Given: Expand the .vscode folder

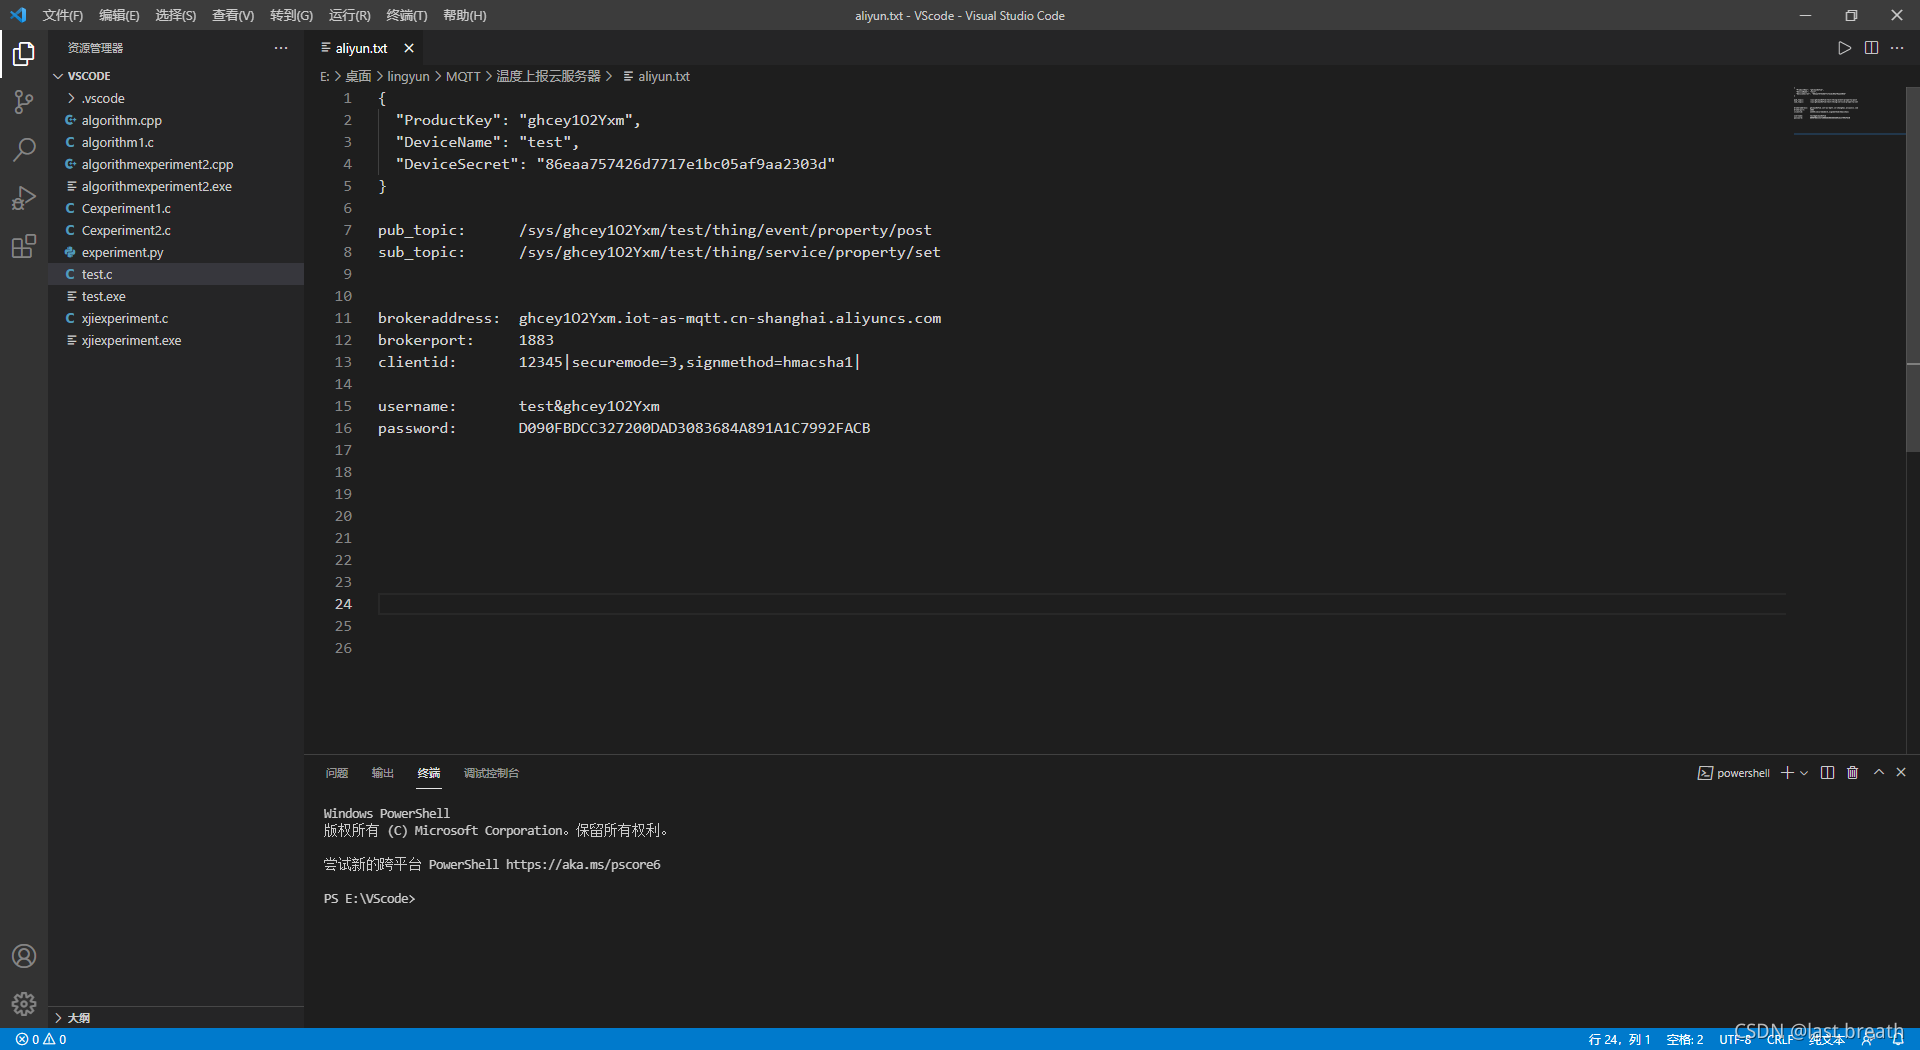Looking at the screenshot, I should coord(176,98).
